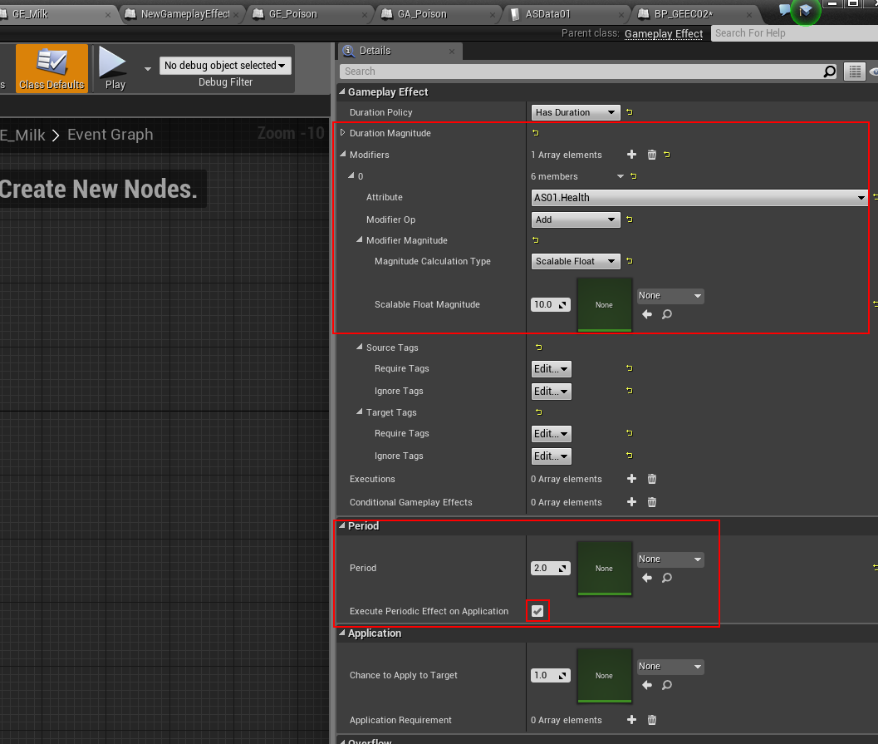This screenshot has height=744, width=879.
Task: Click the Details search field
Action: coord(581,71)
